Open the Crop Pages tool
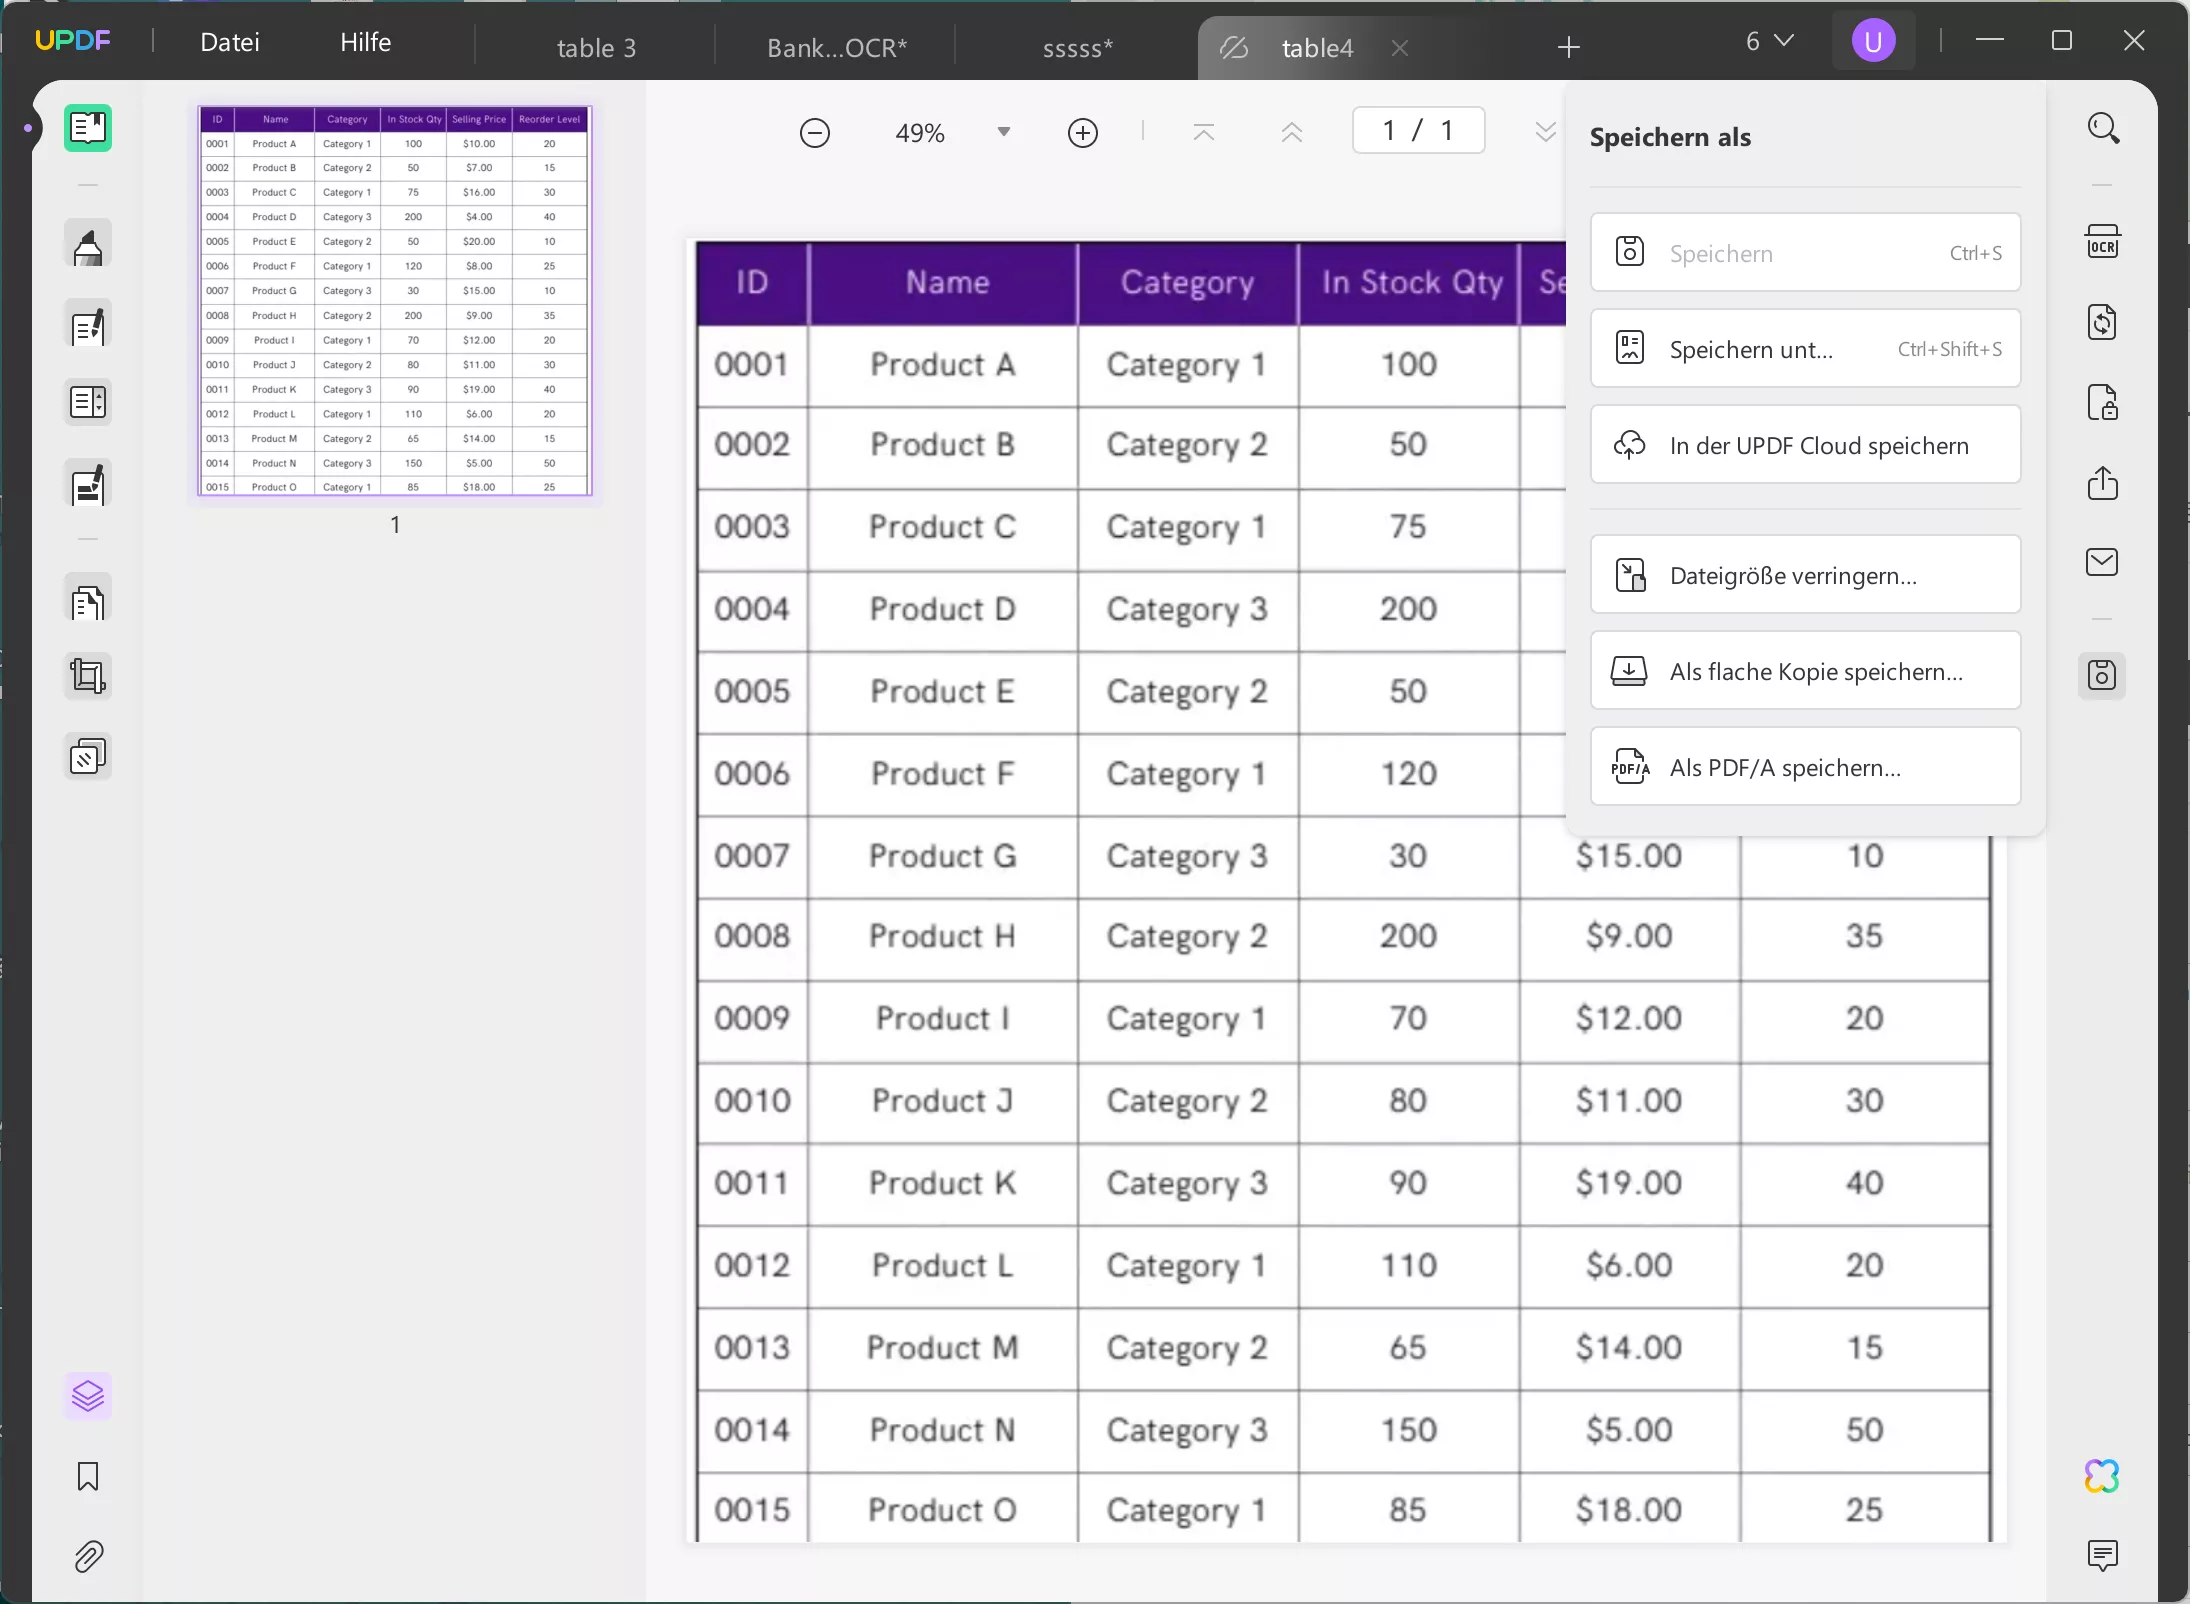 point(88,677)
